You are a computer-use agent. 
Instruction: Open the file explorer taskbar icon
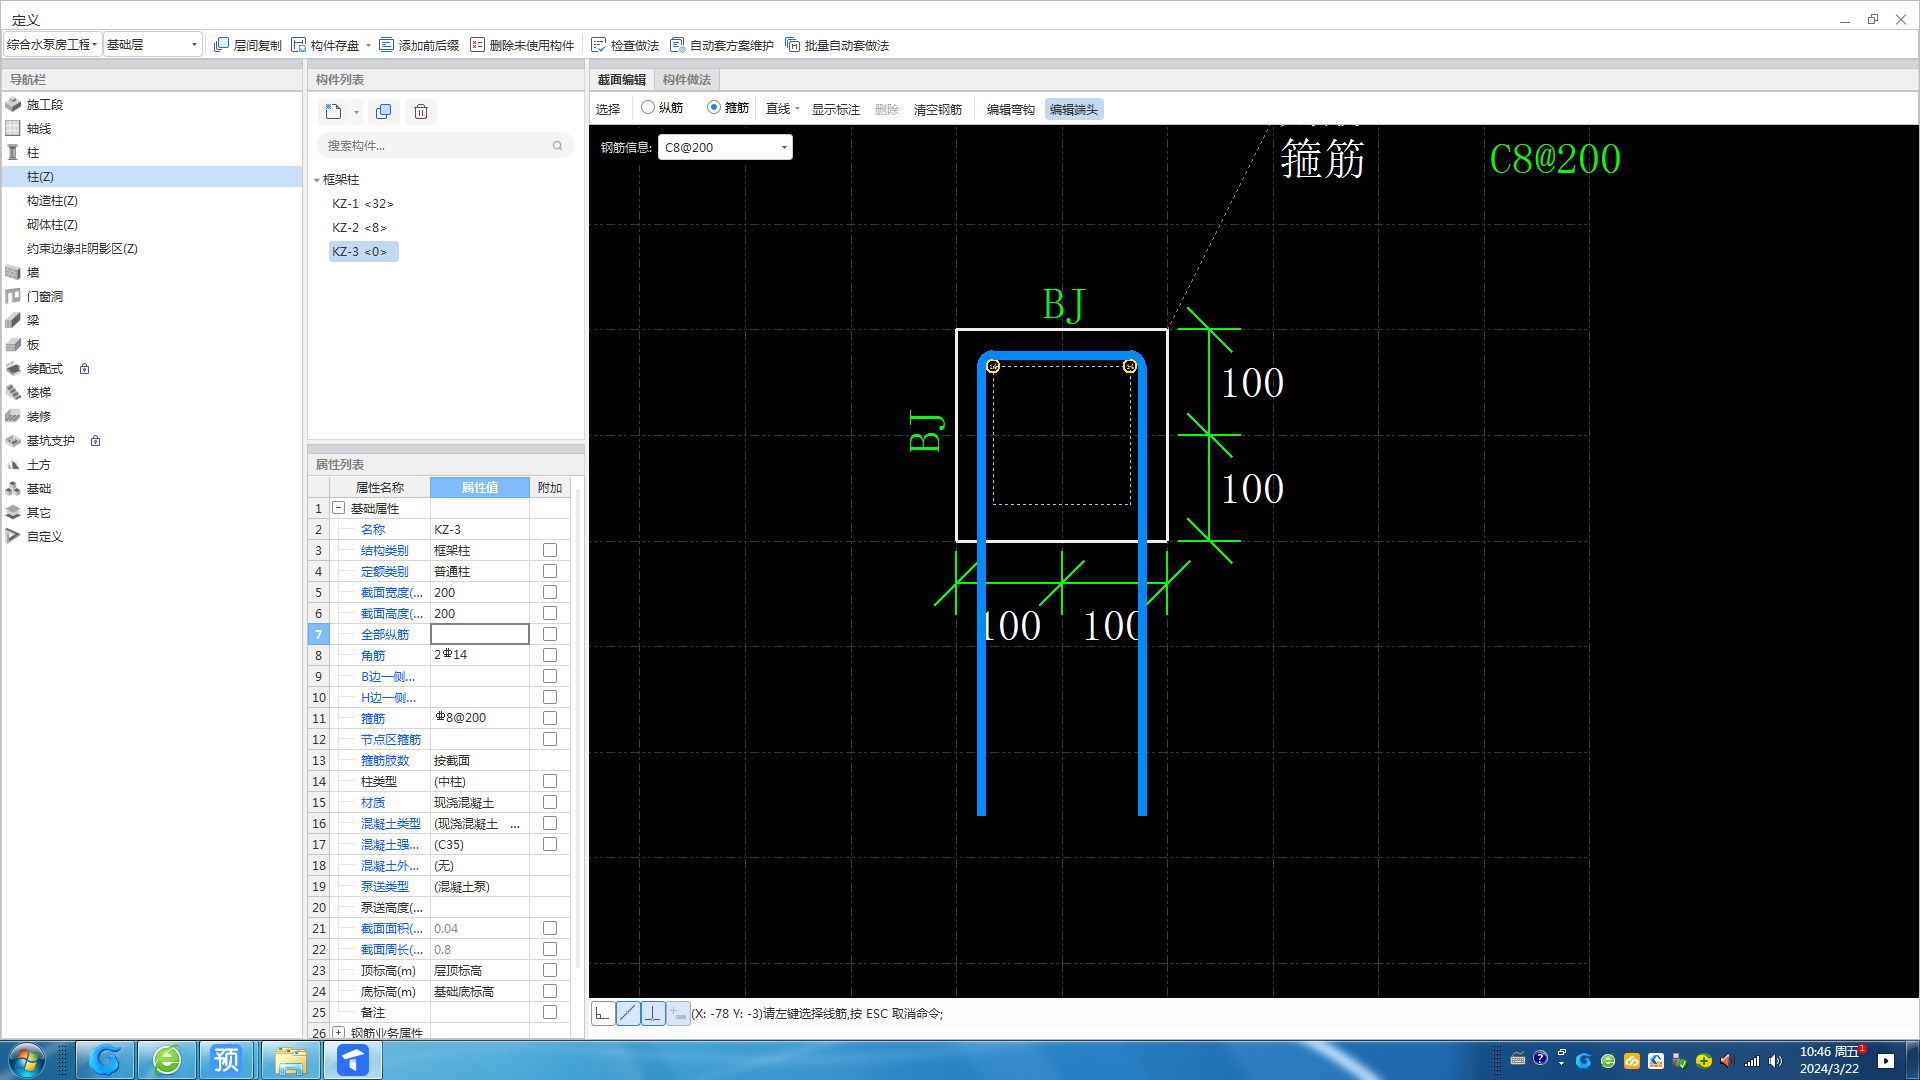pos(290,1060)
